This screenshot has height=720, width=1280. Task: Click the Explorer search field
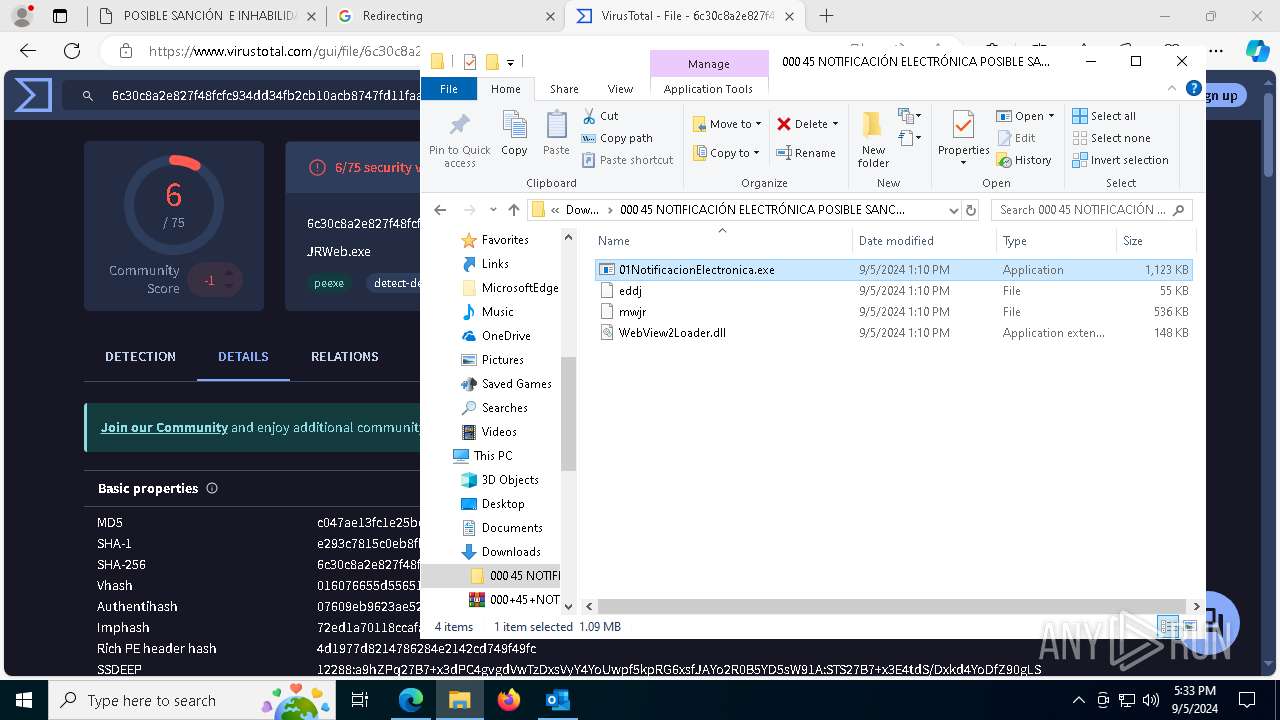(1091, 210)
